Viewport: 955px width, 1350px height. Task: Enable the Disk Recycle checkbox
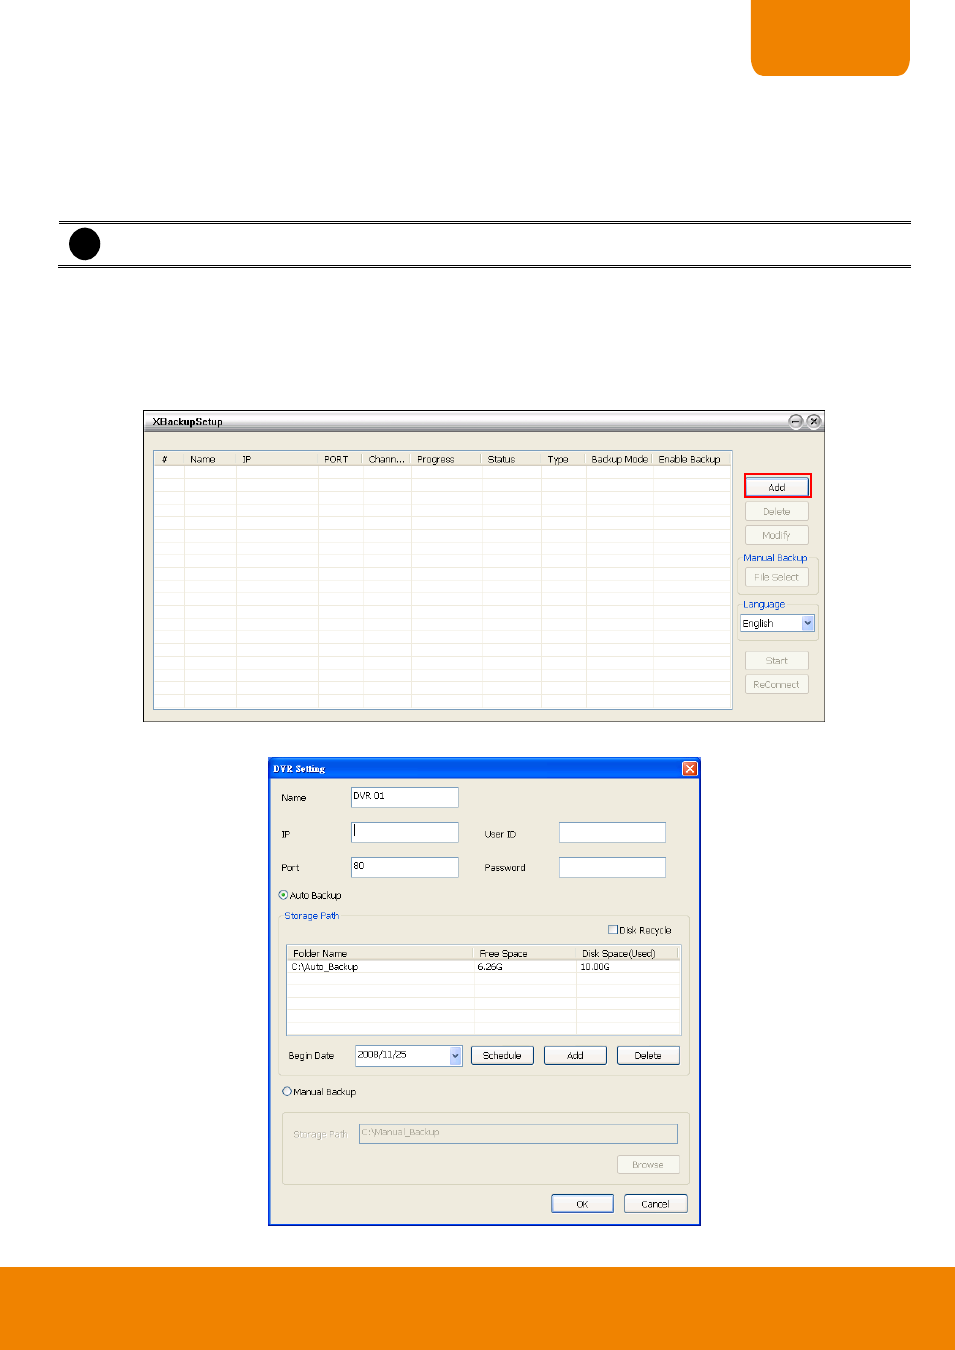point(613,930)
